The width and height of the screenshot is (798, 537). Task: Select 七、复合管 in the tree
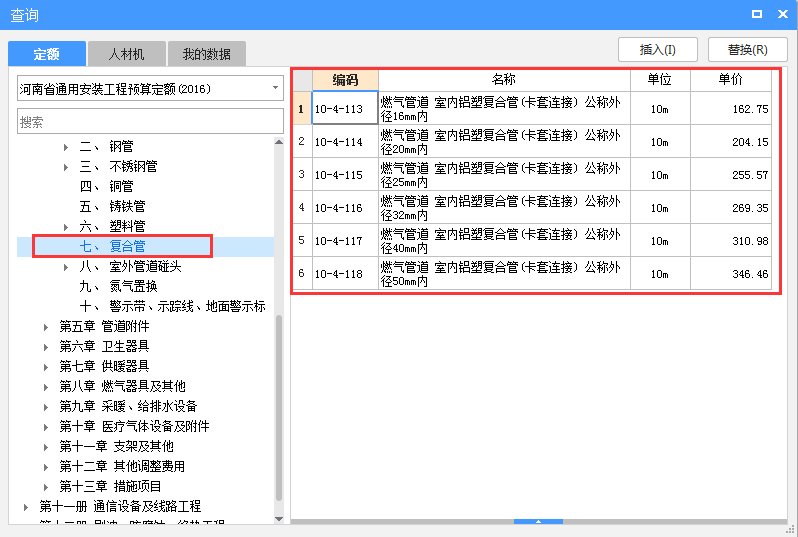click(112, 246)
